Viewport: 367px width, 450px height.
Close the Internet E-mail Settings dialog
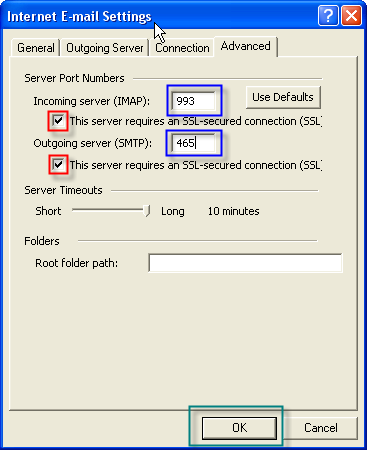coord(351,15)
